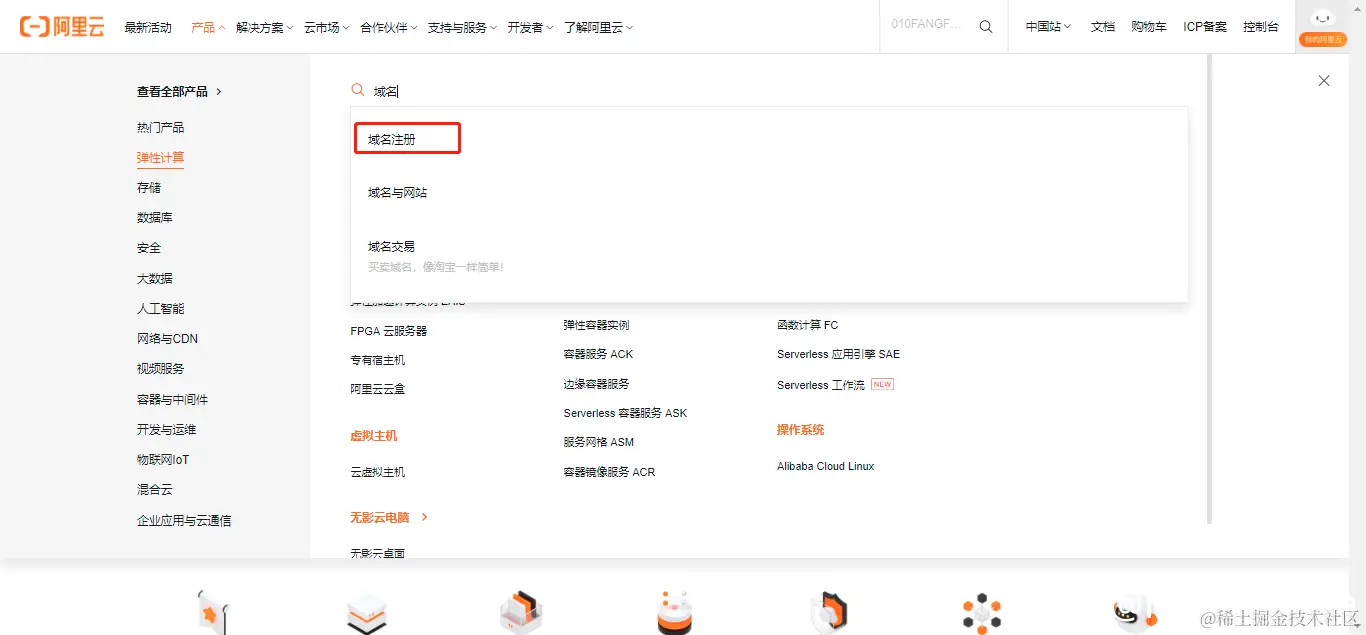
Task: Open 弹性容器实例
Action: tap(596, 324)
